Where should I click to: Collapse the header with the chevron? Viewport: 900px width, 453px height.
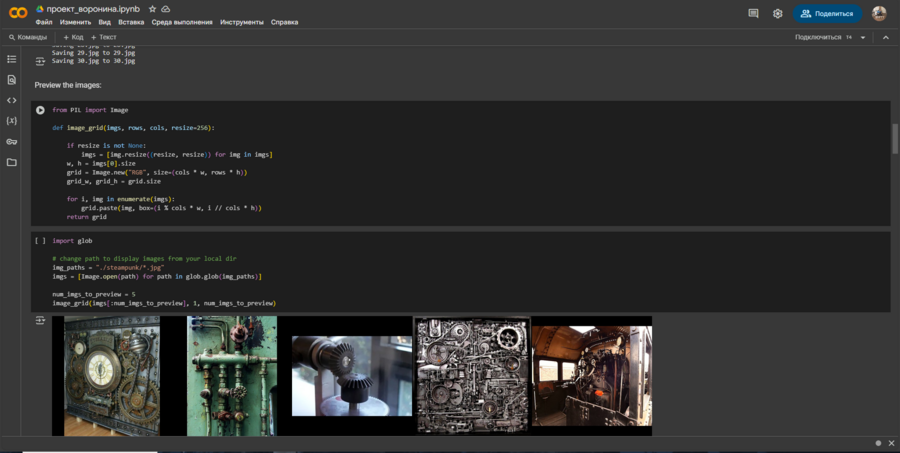(x=885, y=37)
